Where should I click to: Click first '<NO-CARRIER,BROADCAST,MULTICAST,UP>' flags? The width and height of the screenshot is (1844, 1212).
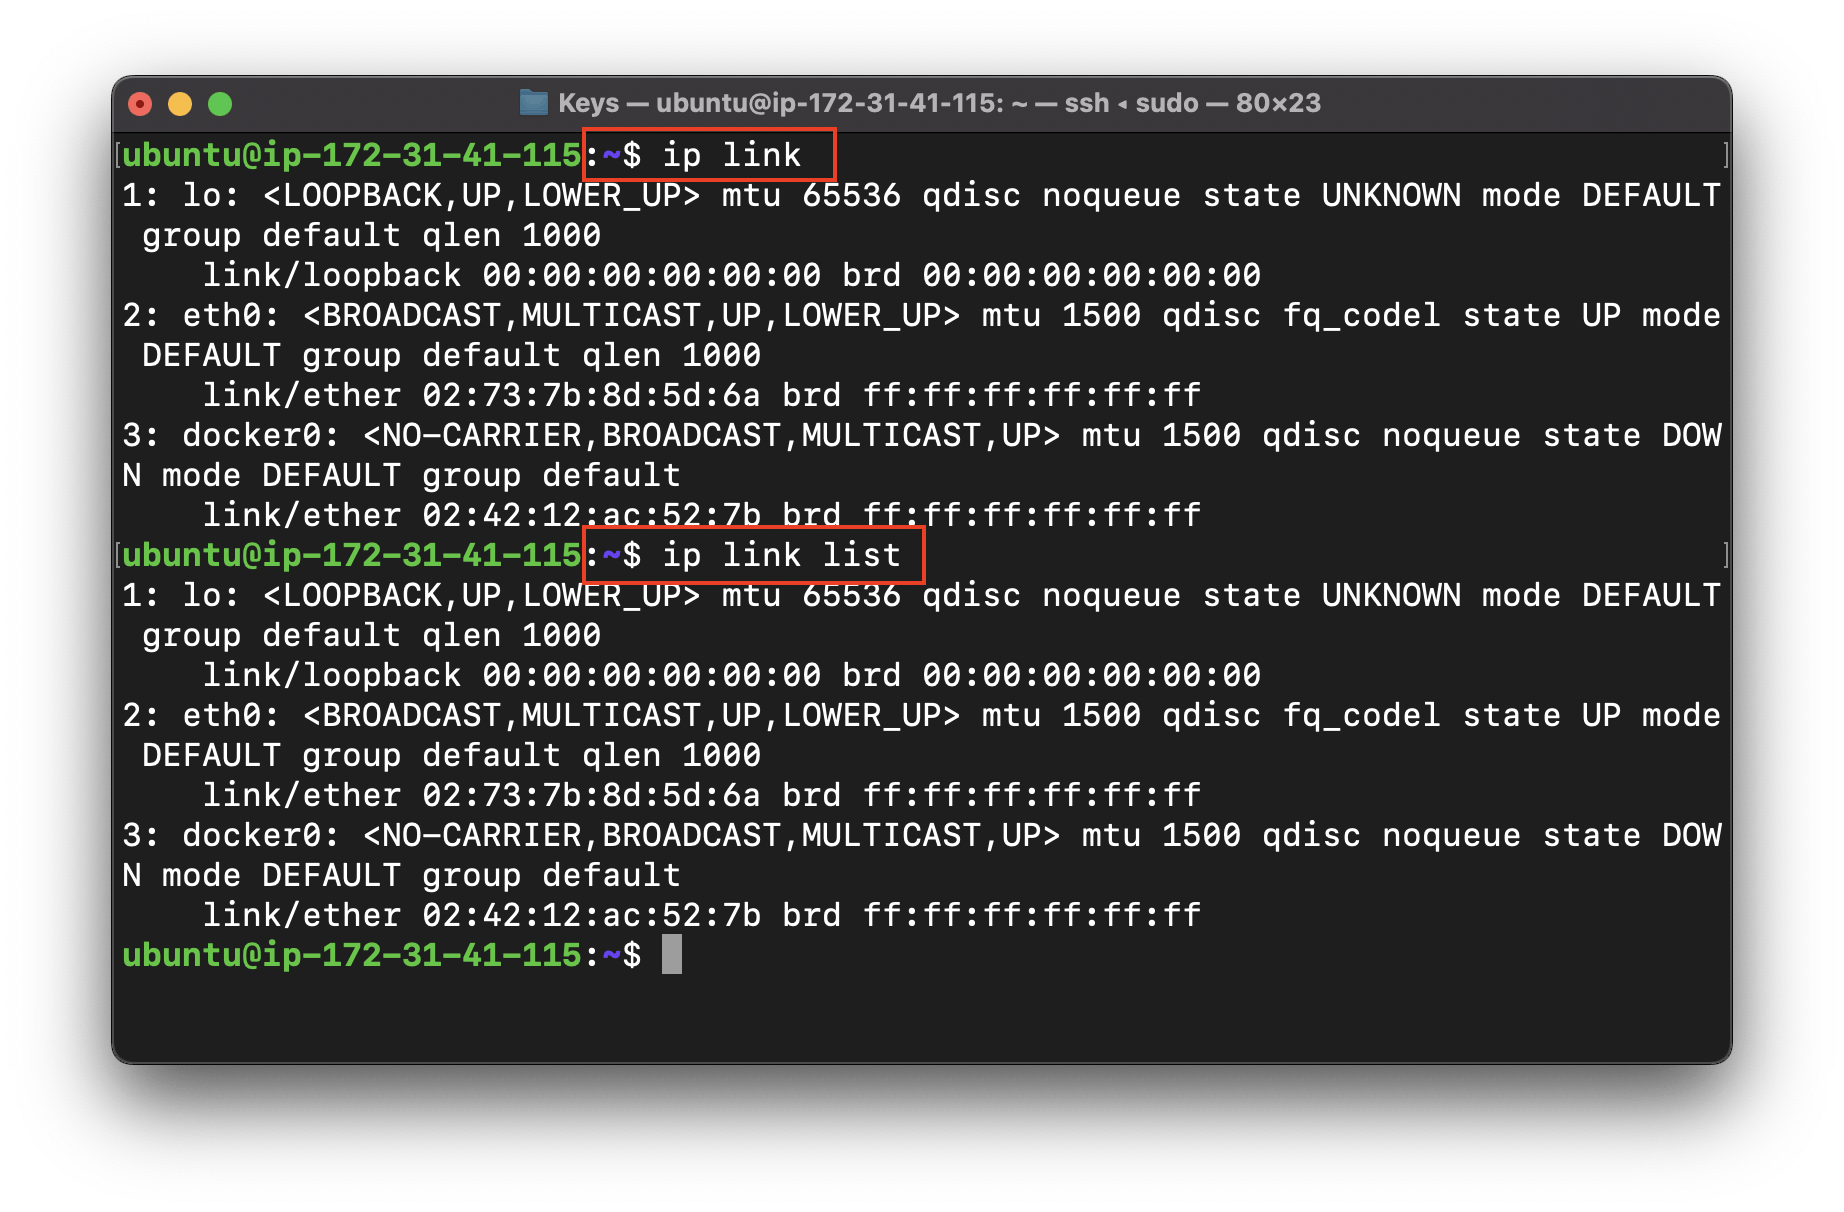712,435
